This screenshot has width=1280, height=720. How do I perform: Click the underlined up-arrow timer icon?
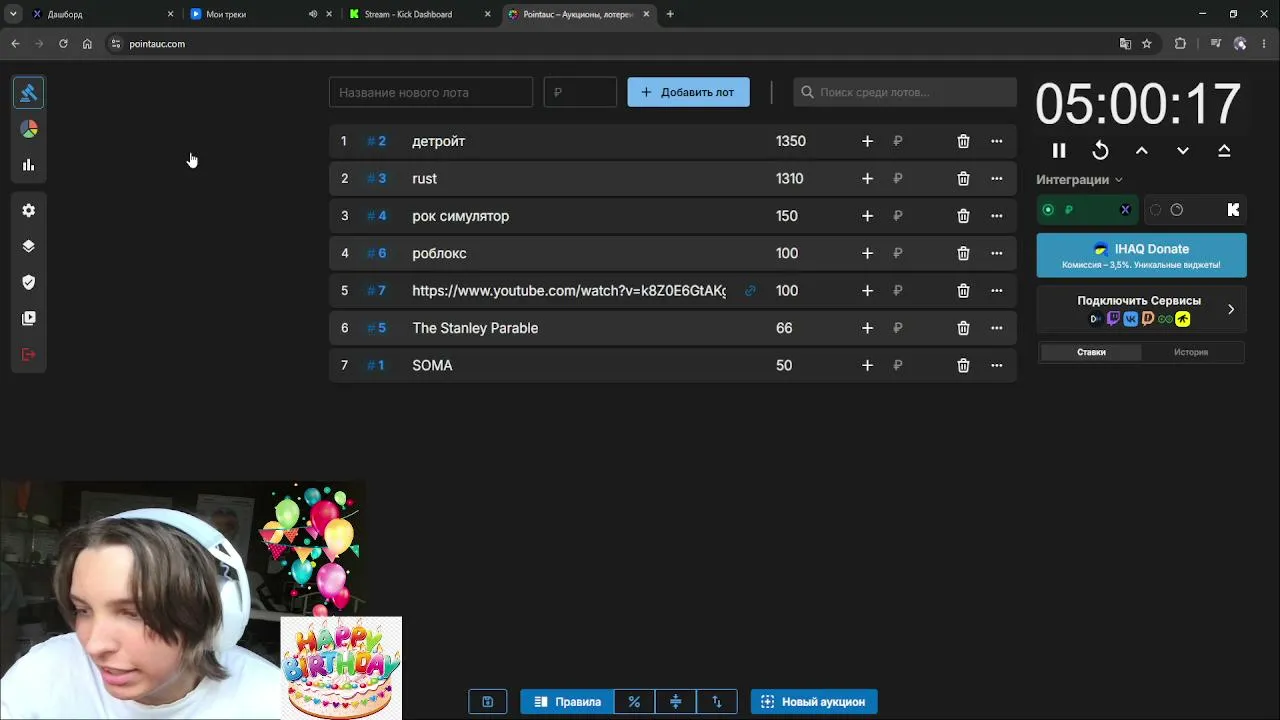coord(1224,151)
